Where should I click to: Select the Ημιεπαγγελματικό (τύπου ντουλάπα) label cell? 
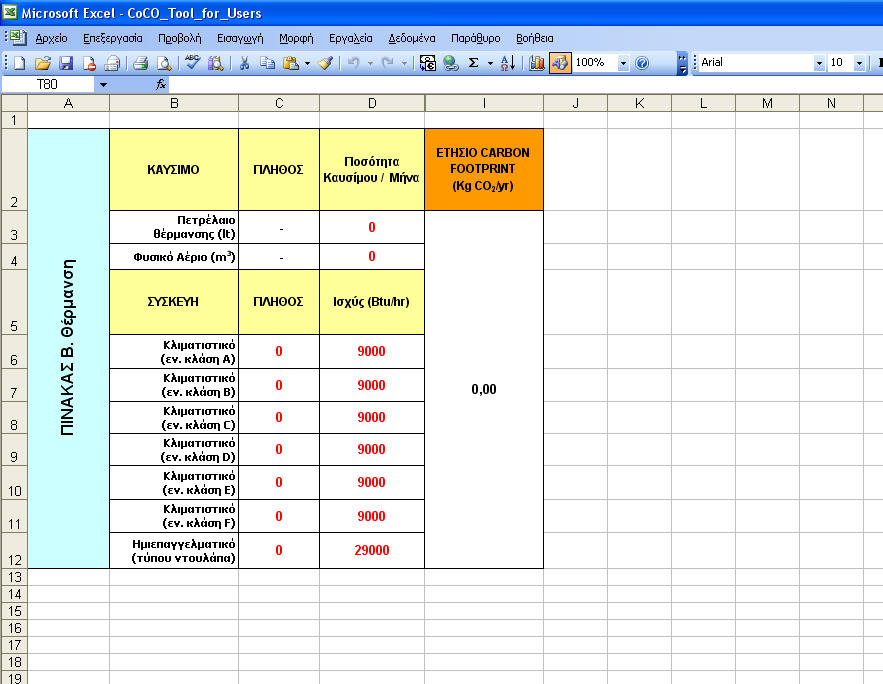(x=174, y=551)
